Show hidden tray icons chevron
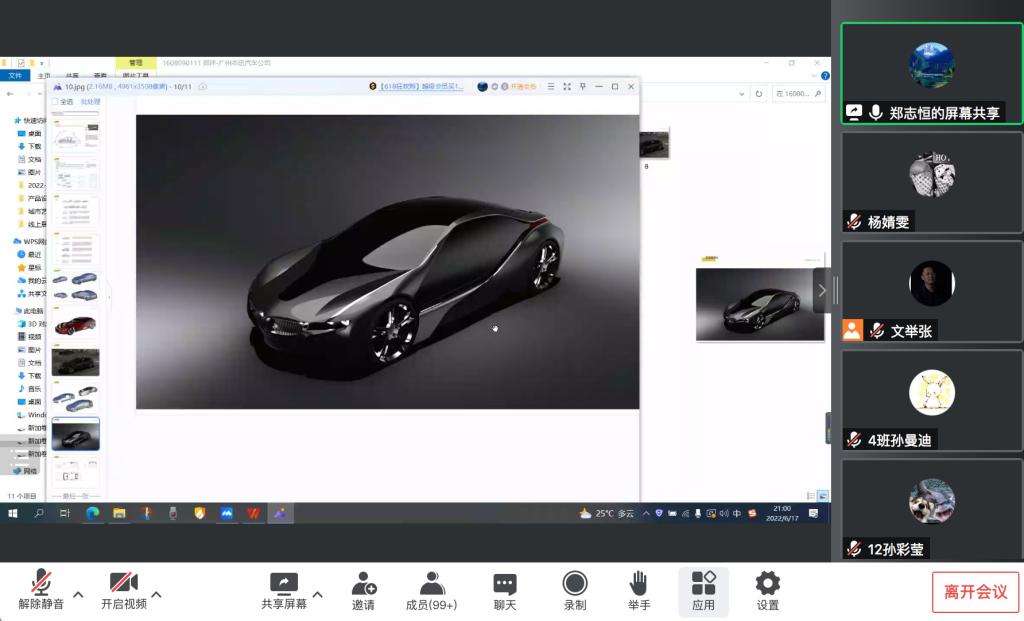 click(646, 513)
